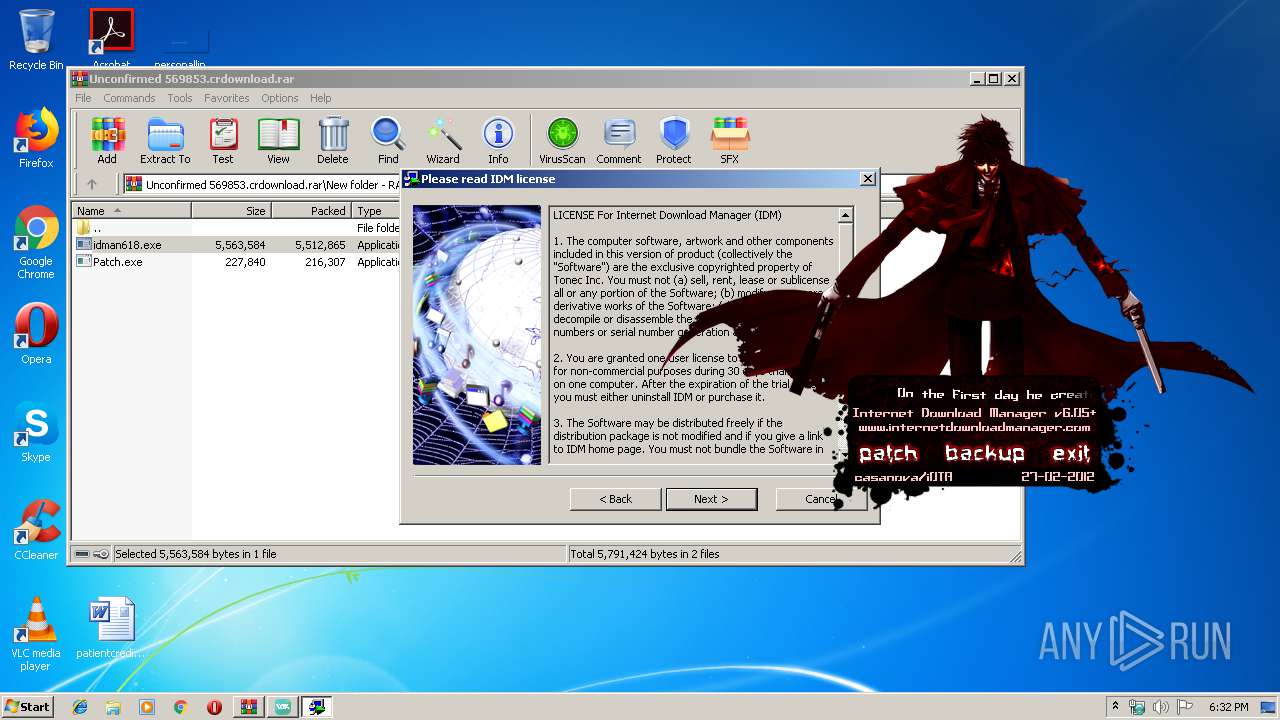Click Cancel in the IDM license dialog
Viewport: 1280px width, 720px height.
point(820,499)
